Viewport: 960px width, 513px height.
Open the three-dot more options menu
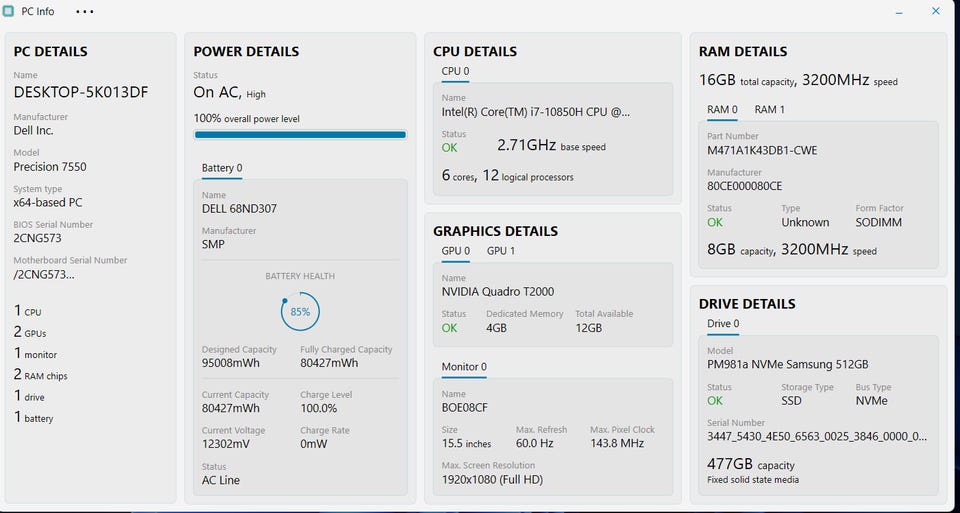pyautogui.click(x=85, y=11)
